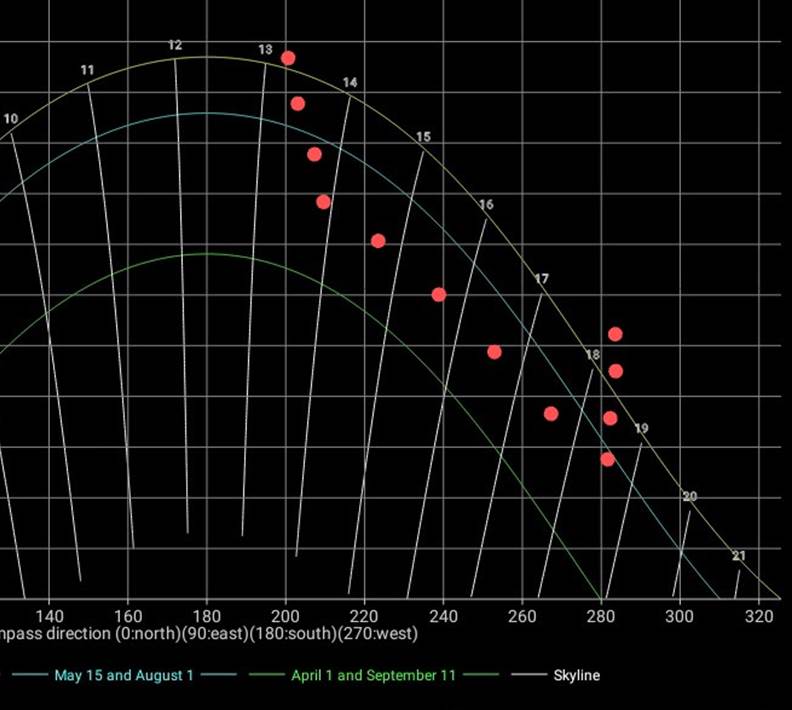Viewport: 792px width, 710px height.
Task: Click the hour 12 label at curve peak
Action: click(x=175, y=46)
